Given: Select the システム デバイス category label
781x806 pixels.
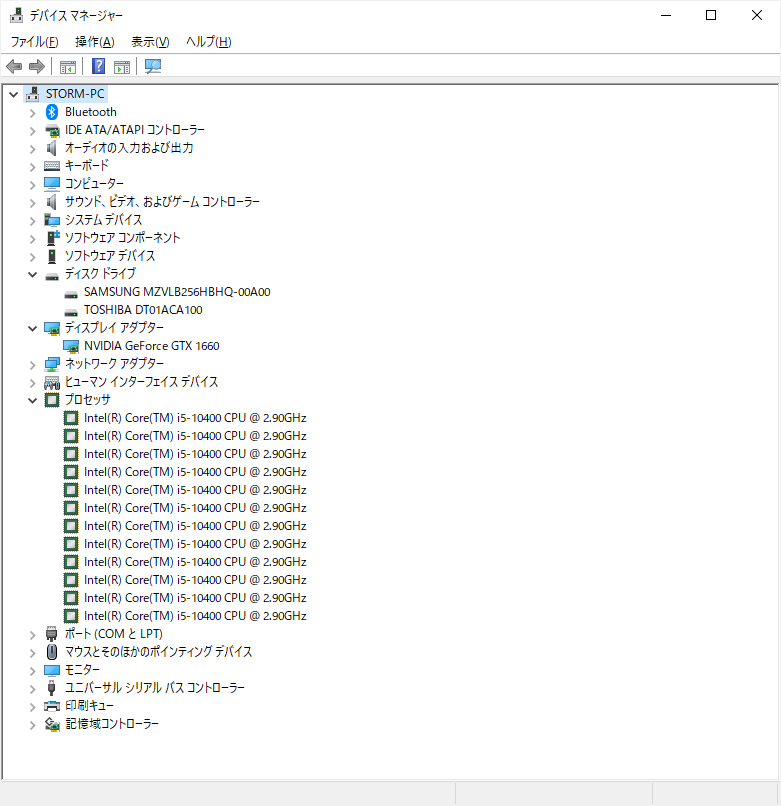Looking at the screenshot, I should [x=103, y=219].
